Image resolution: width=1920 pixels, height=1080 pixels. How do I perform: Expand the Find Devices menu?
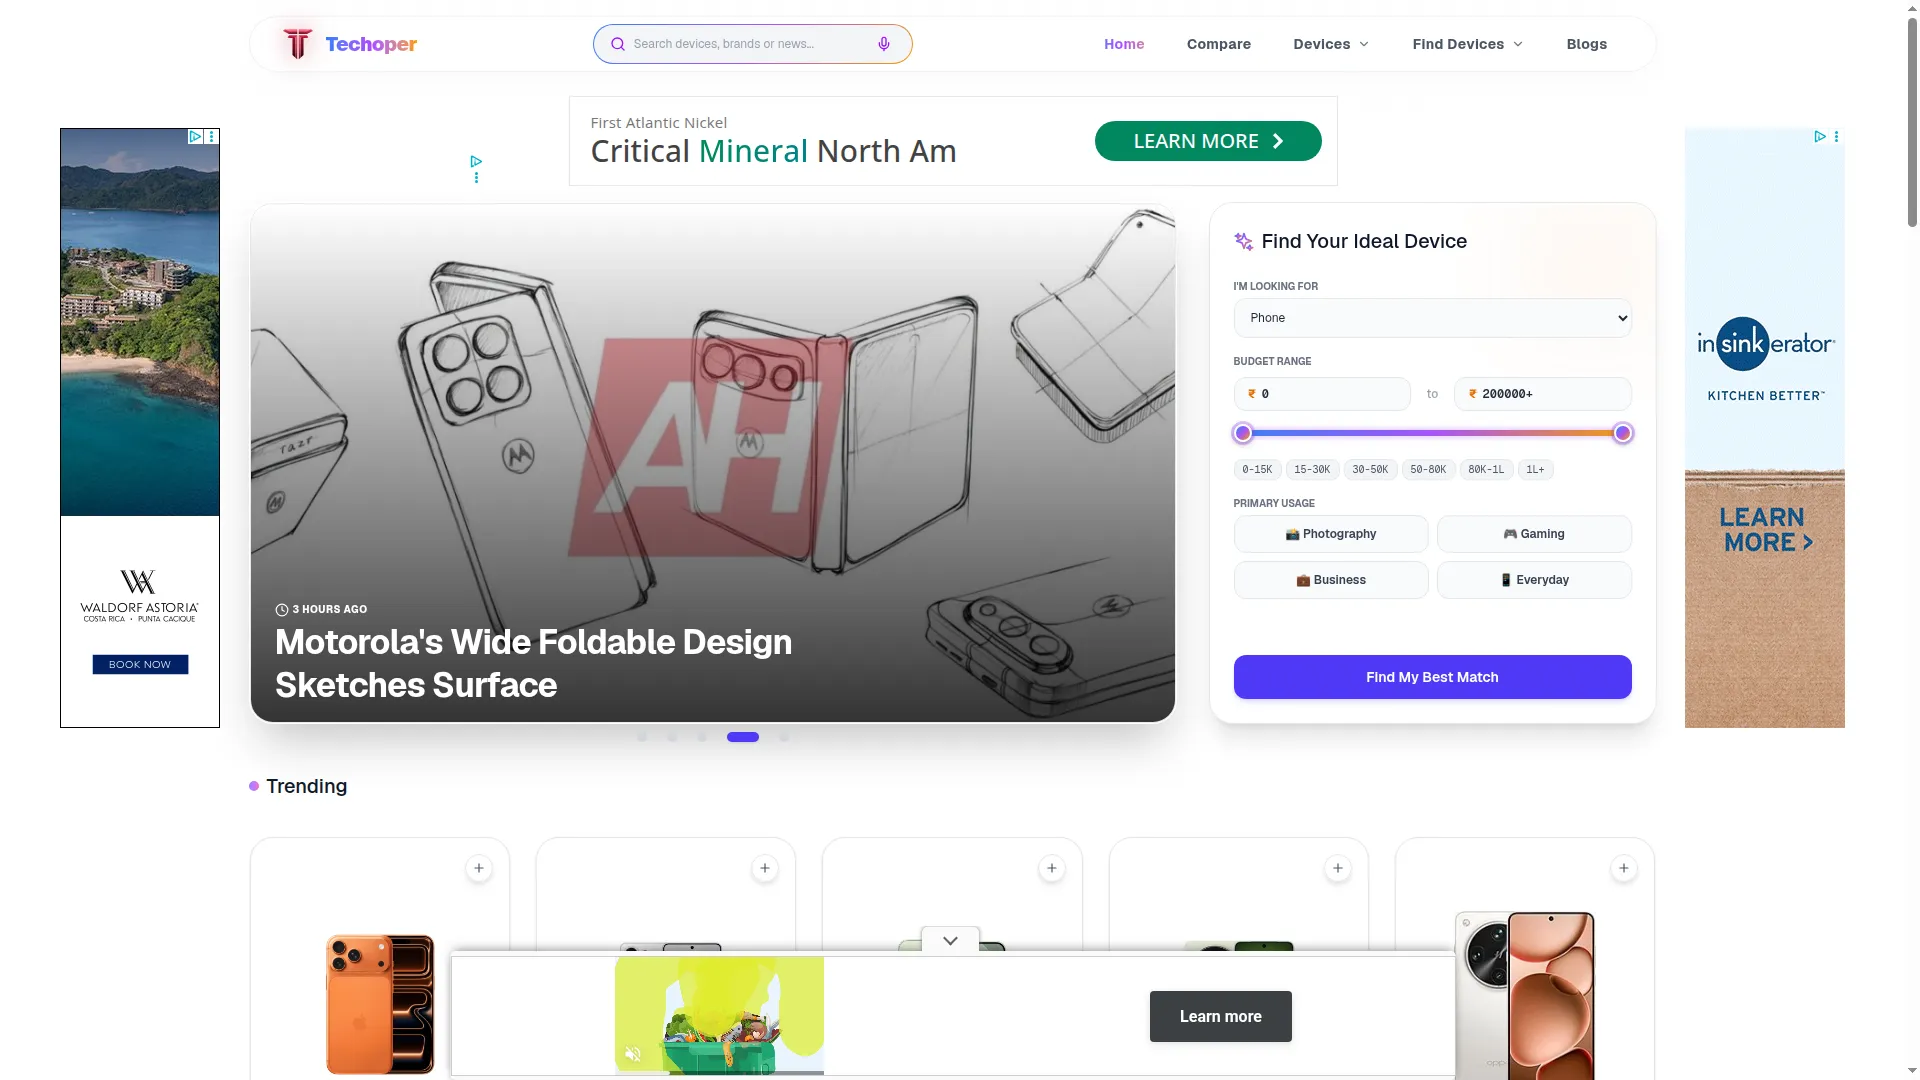tap(1467, 44)
